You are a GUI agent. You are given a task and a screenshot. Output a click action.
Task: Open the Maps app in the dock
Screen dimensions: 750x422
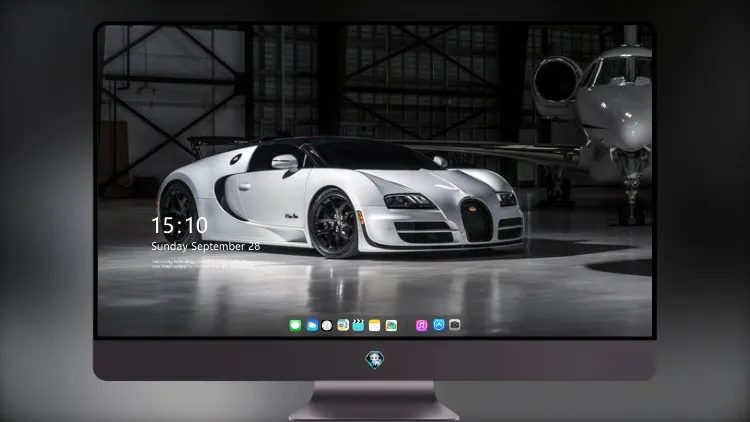pos(343,325)
